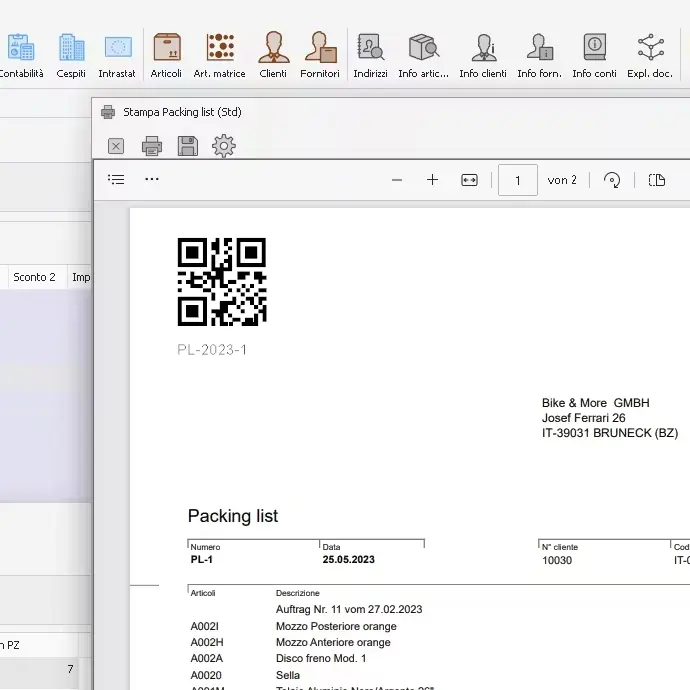Open print settings gear icon
Image resolution: width=690 pixels, height=690 pixels.
tap(224, 146)
